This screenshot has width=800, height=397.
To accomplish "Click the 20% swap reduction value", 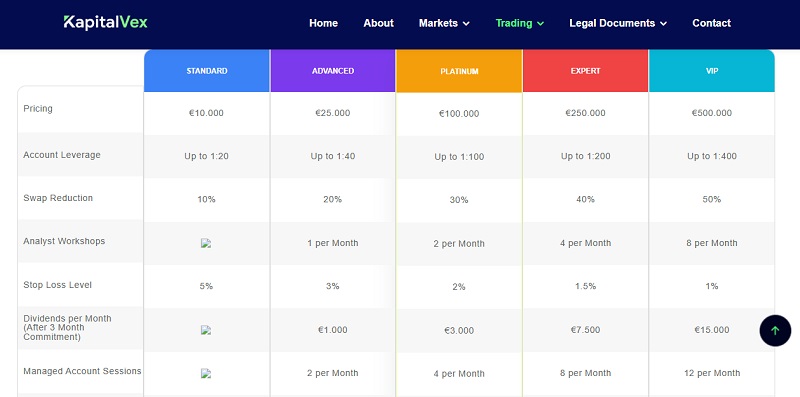I will point(333,200).
